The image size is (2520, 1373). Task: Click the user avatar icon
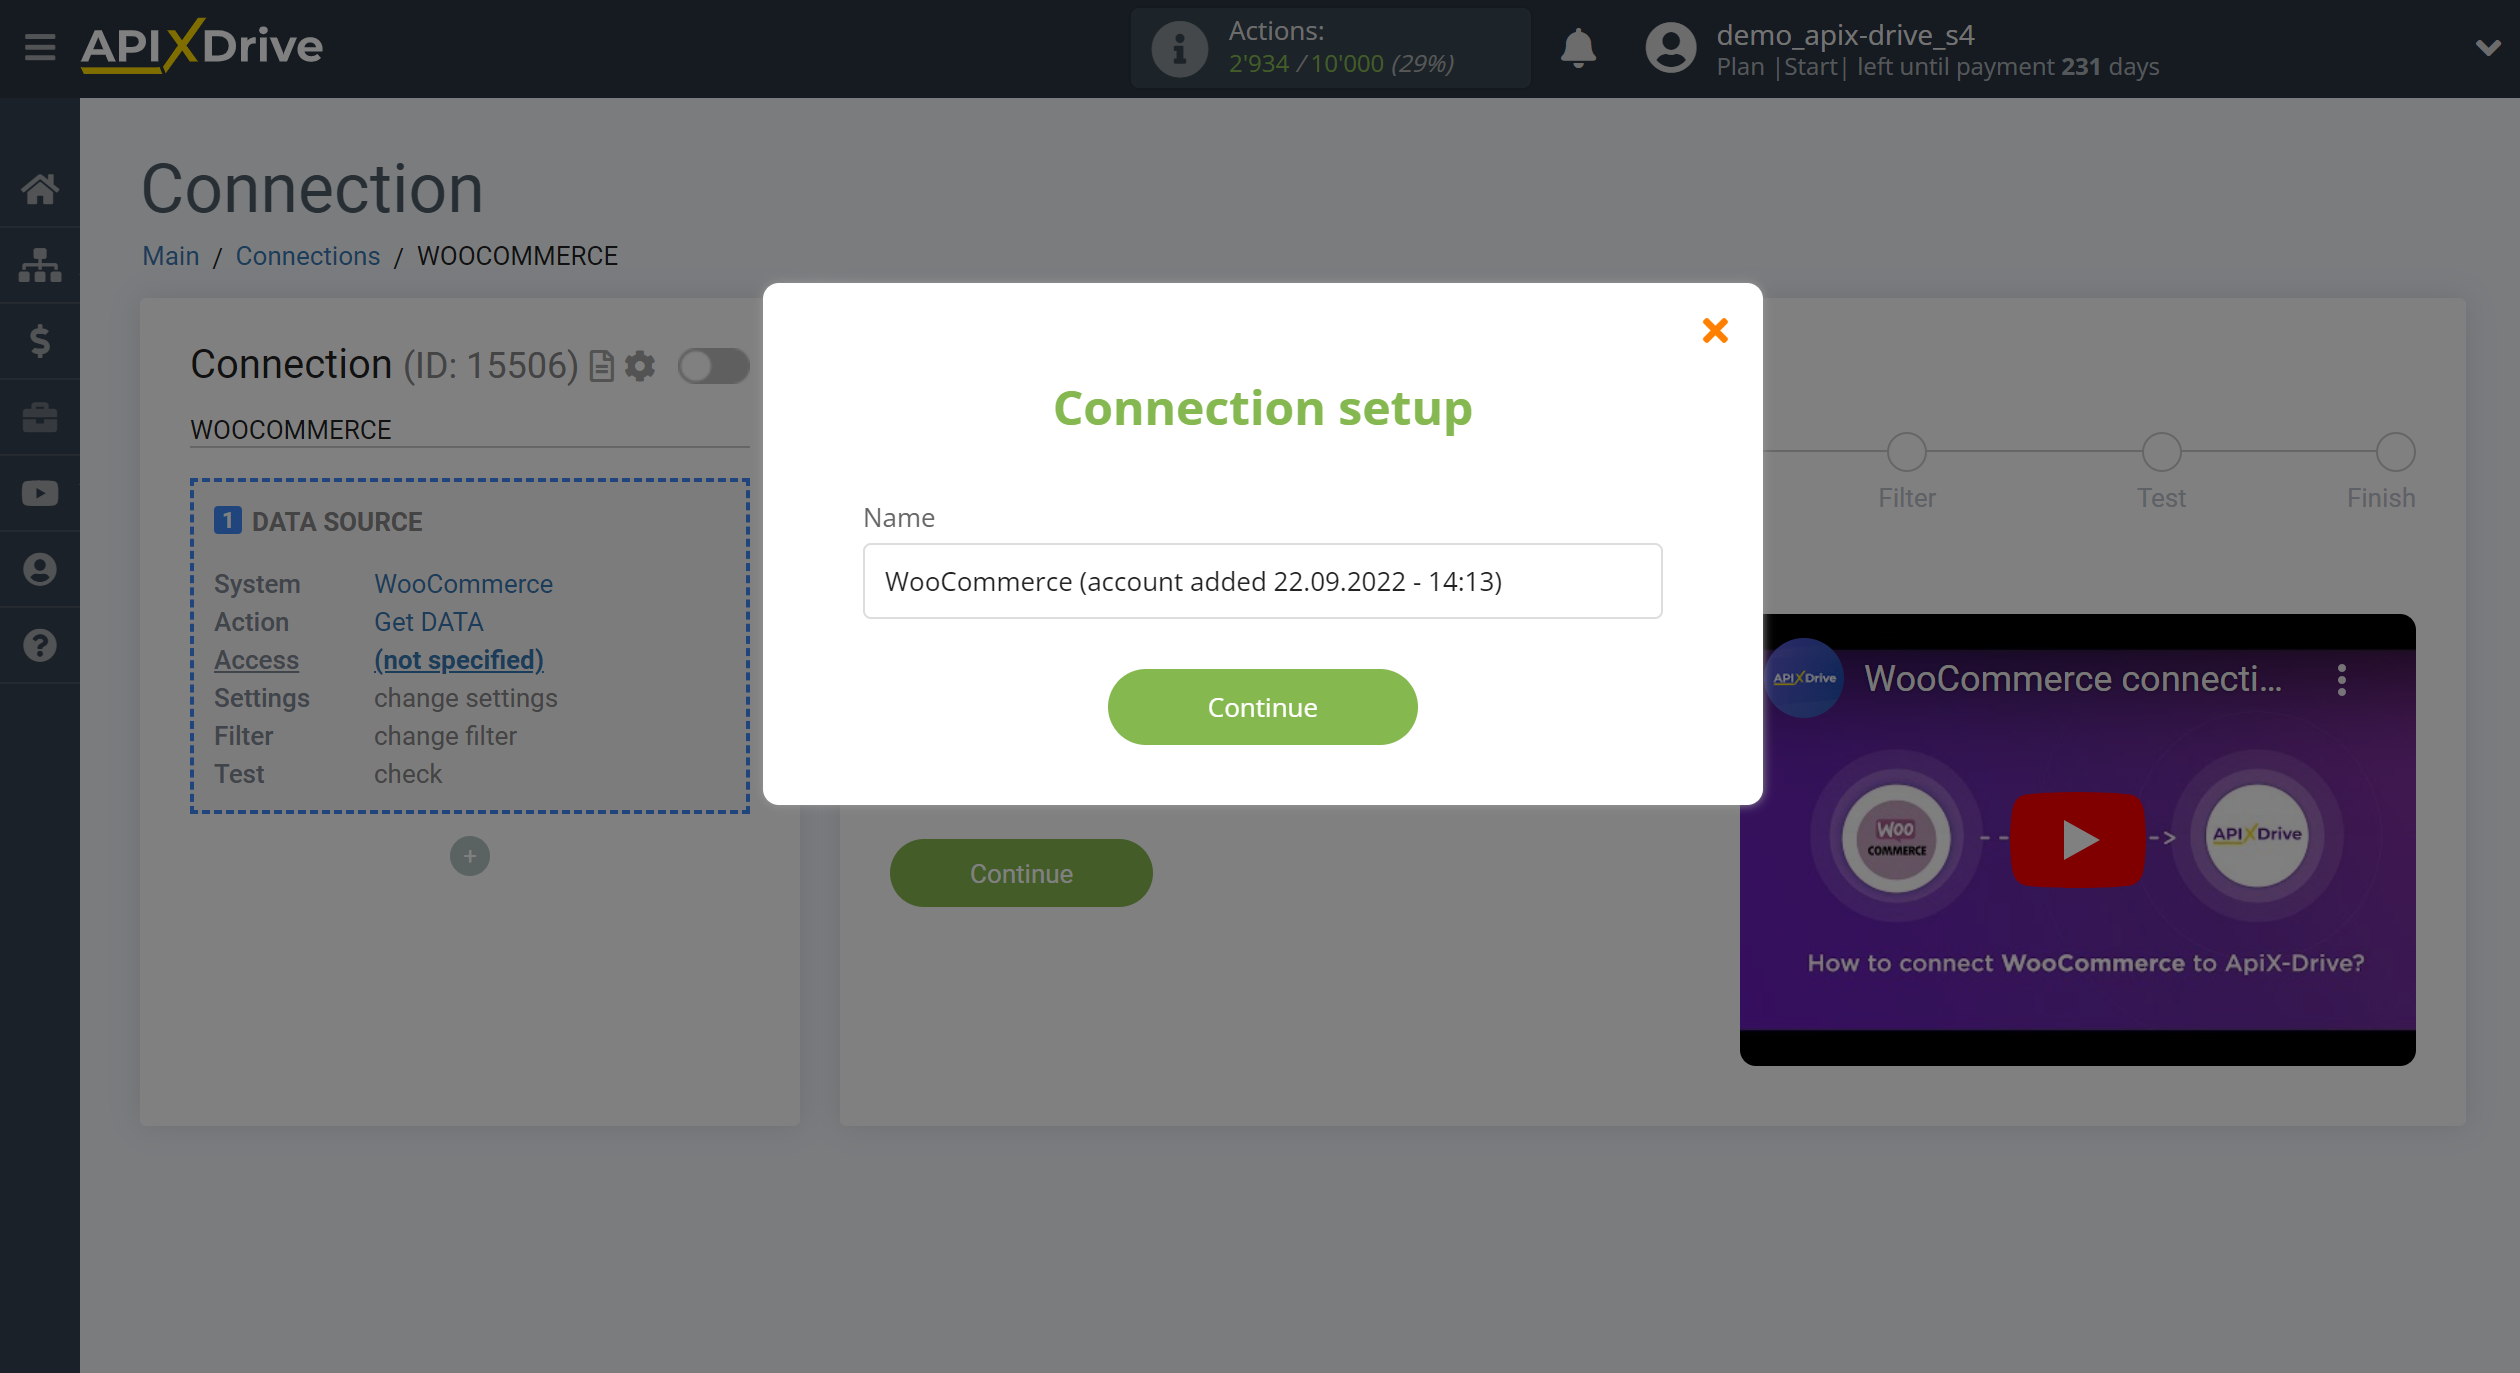coord(1670,48)
